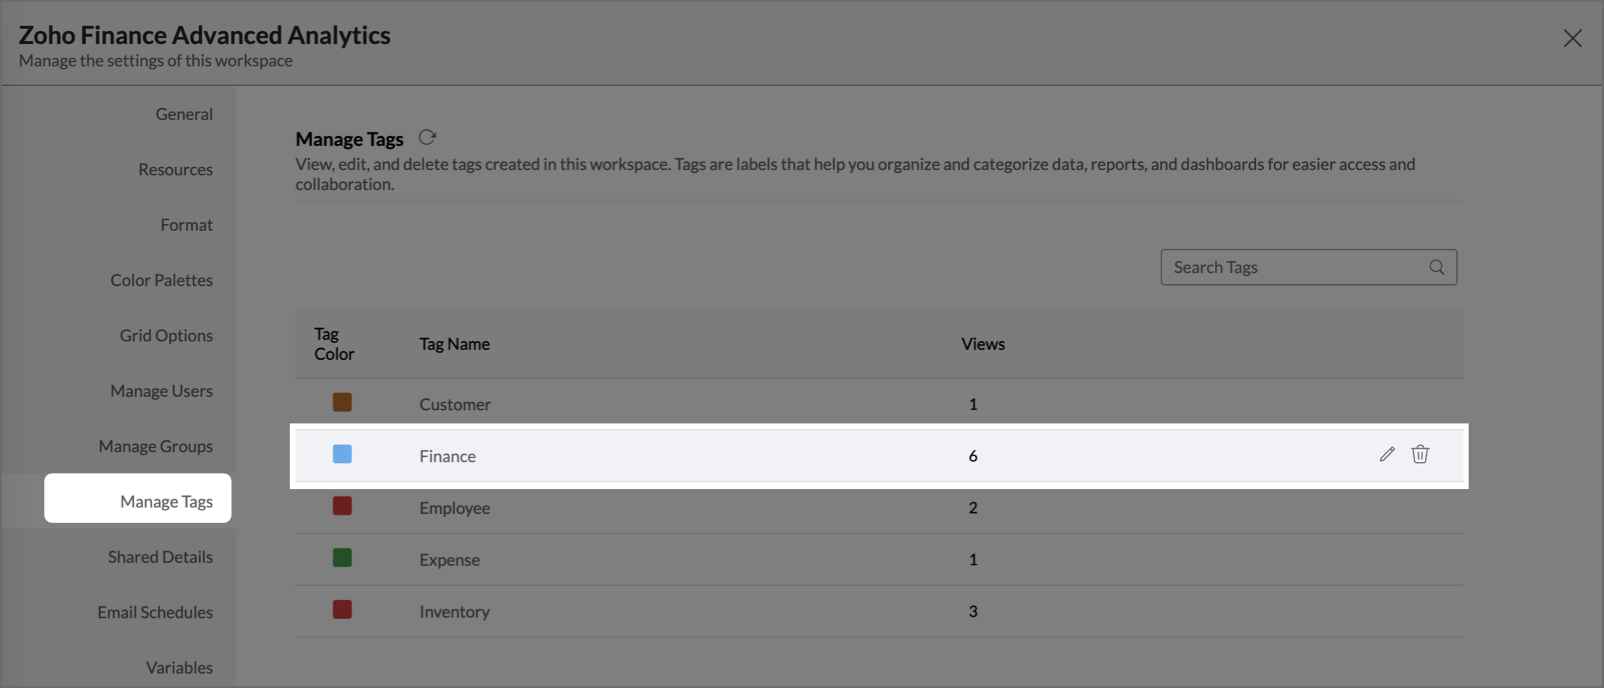Select Email Schedules in the sidebar
Image resolution: width=1604 pixels, height=688 pixels.
click(155, 612)
